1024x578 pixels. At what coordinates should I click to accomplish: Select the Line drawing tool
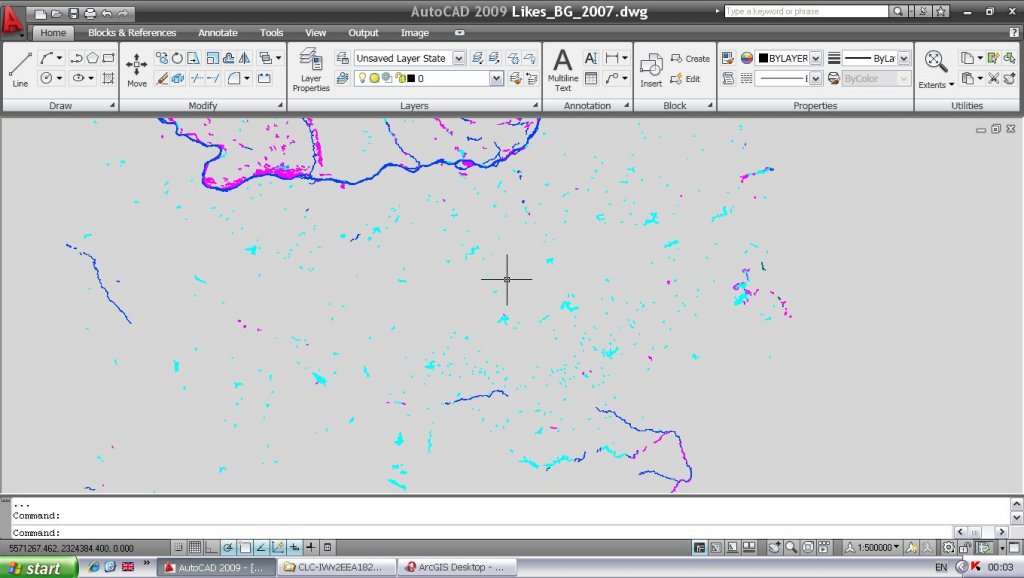[x=20, y=69]
